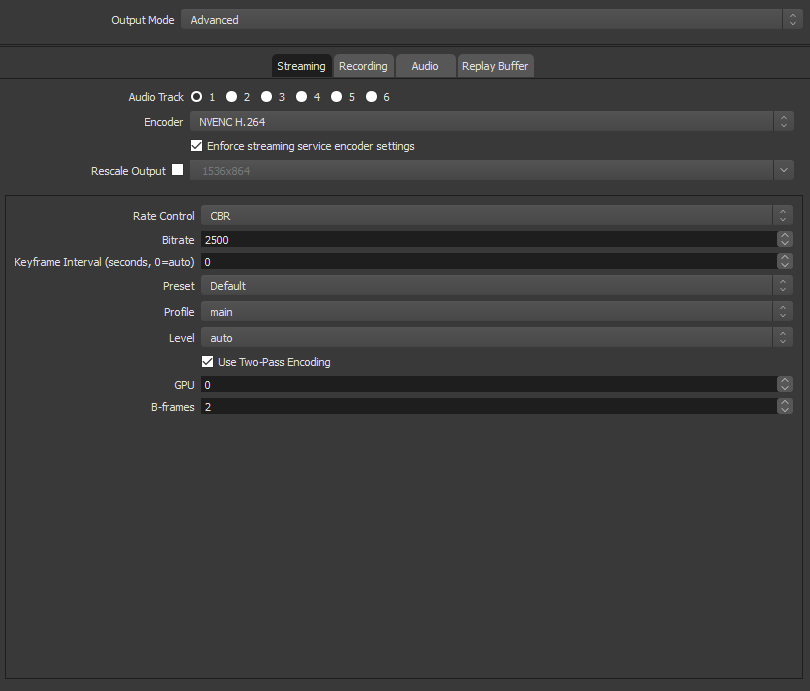Switch to the Recording tab
Screen dimensions: 810x691
click(x=363, y=66)
